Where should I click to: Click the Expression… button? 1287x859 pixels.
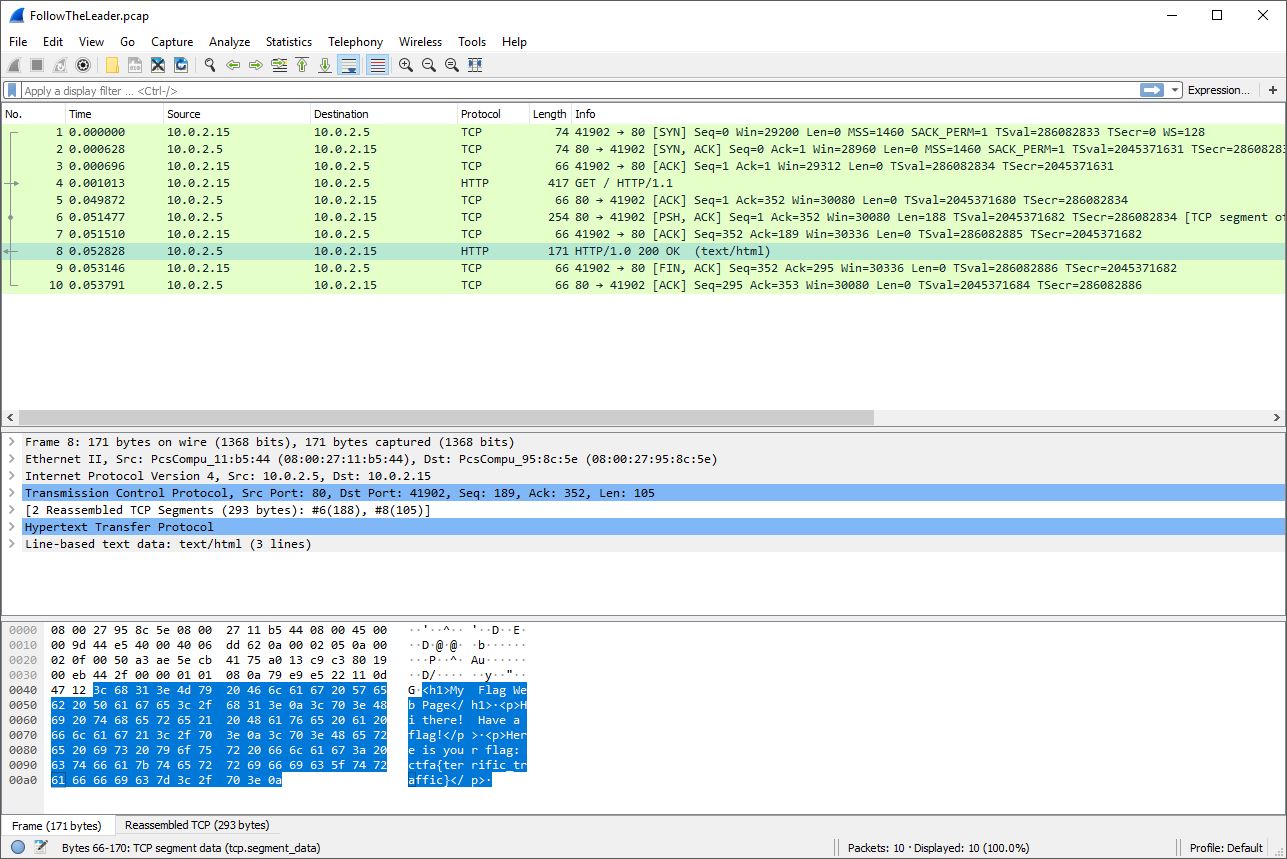(1218, 90)
